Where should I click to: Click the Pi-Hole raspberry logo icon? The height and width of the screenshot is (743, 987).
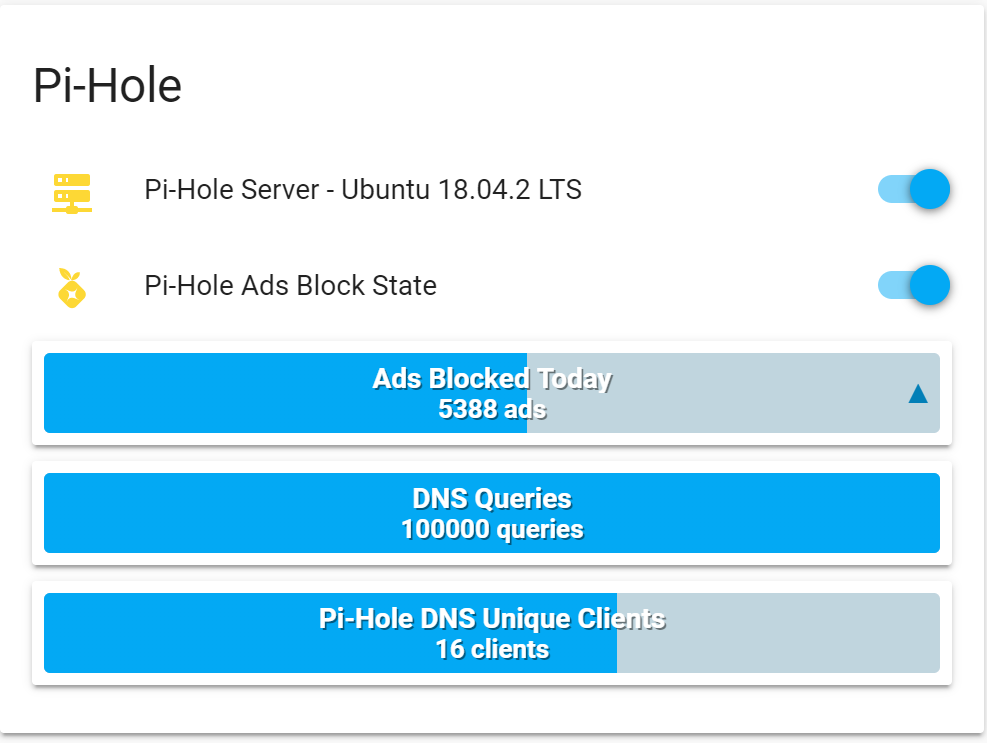pos(72,288)
